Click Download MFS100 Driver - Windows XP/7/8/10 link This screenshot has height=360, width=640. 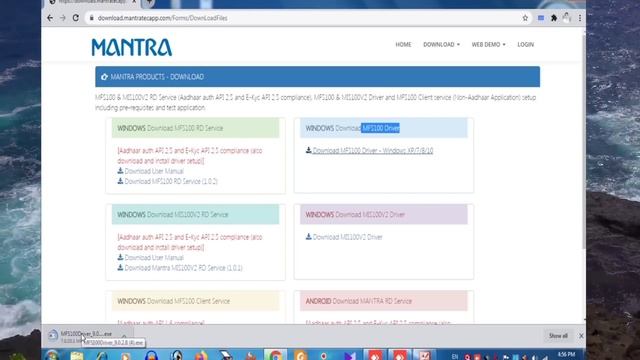pos(373,151)
